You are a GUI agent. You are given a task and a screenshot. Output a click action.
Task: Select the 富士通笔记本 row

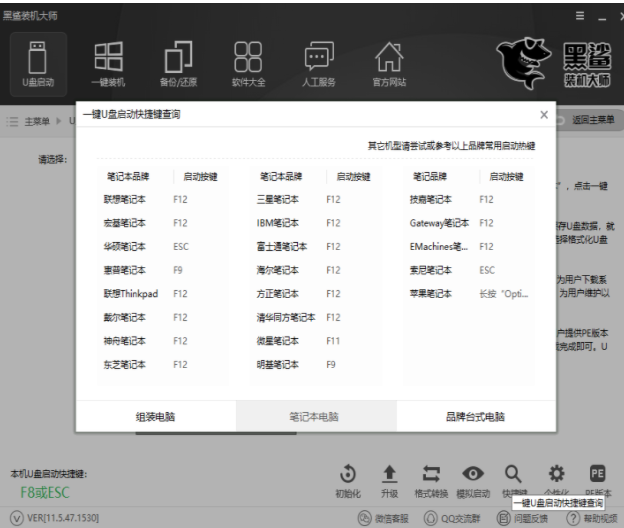click(x=316, y=247)
